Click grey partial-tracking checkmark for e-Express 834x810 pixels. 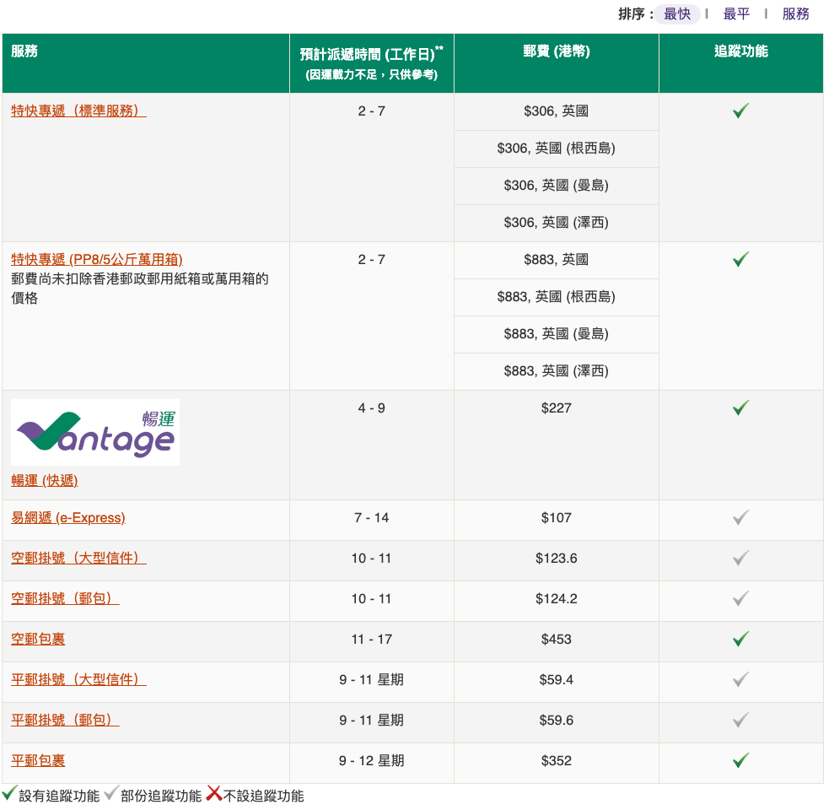pyautogui.click(x=740, y=518)
